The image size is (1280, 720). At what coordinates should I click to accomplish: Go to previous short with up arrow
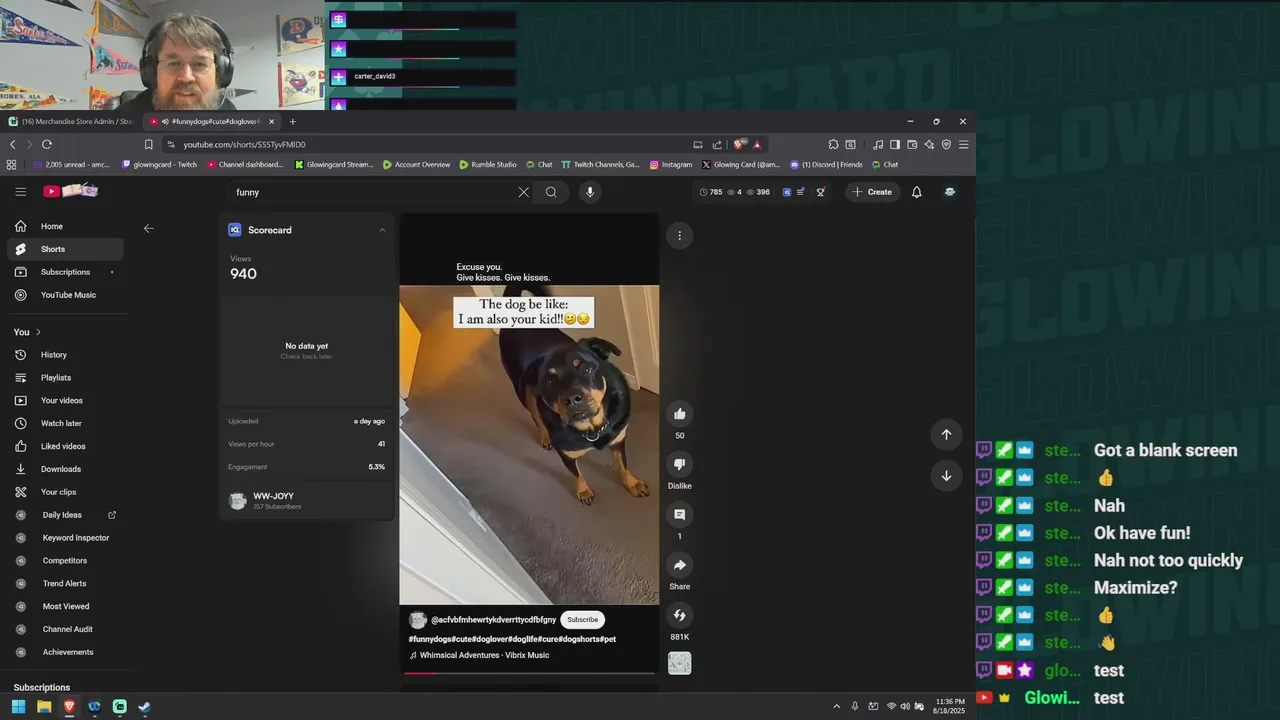click(x=946, y=434)
